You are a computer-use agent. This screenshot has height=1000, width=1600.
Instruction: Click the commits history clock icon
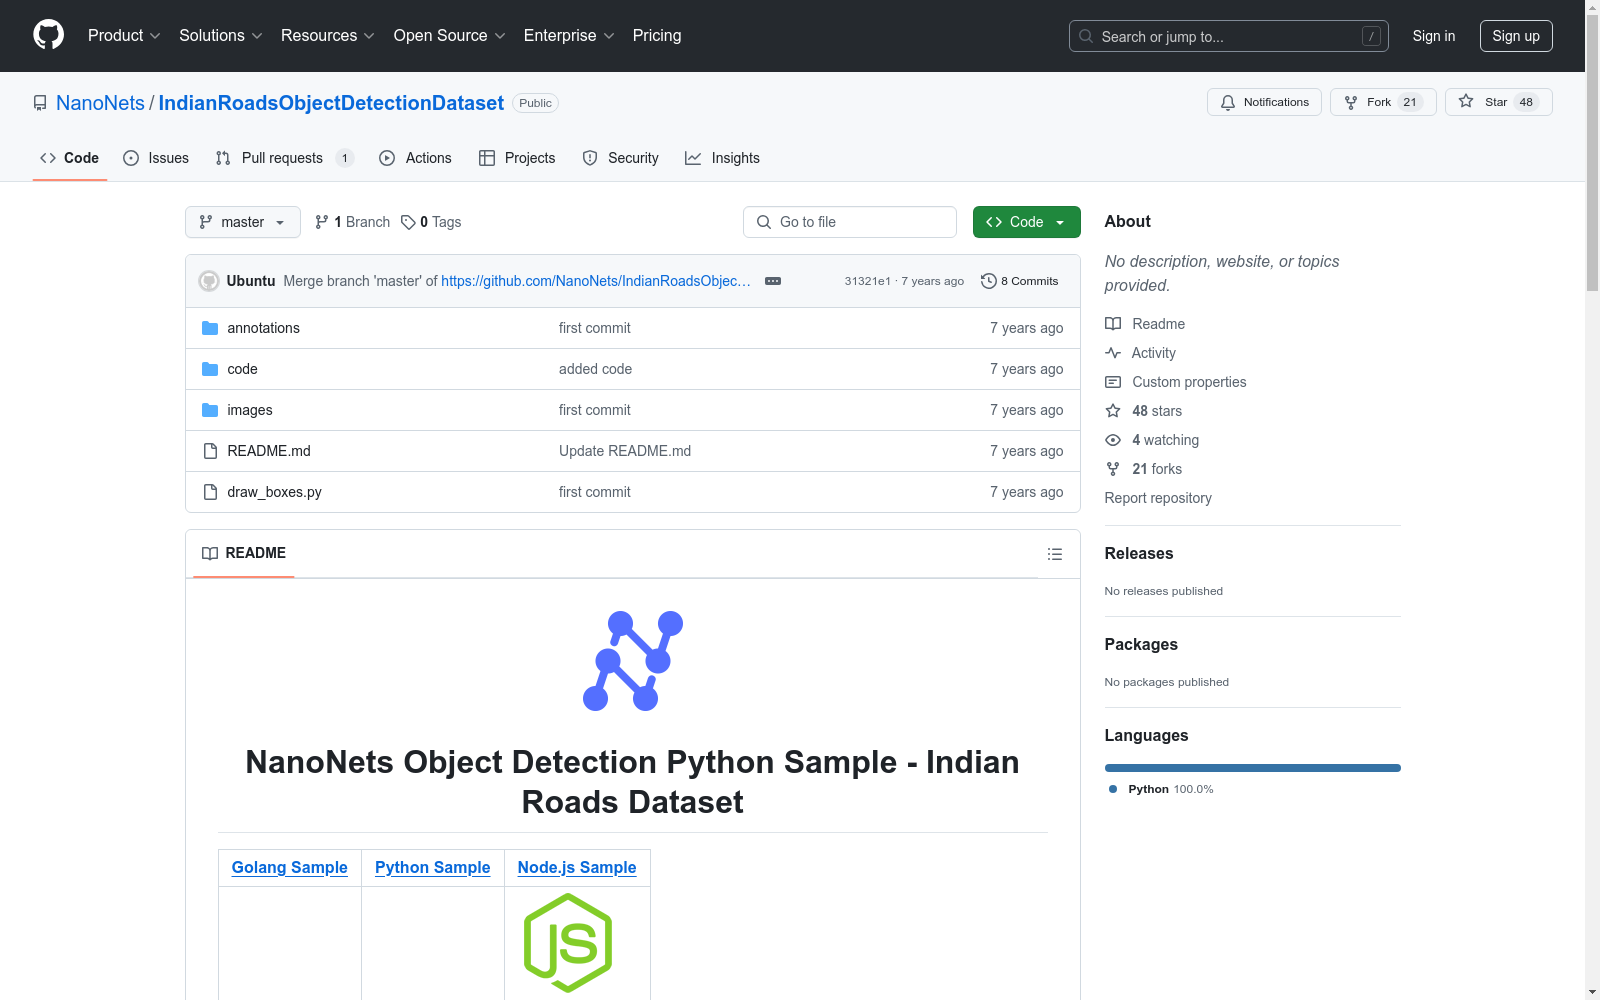point(989,281)
